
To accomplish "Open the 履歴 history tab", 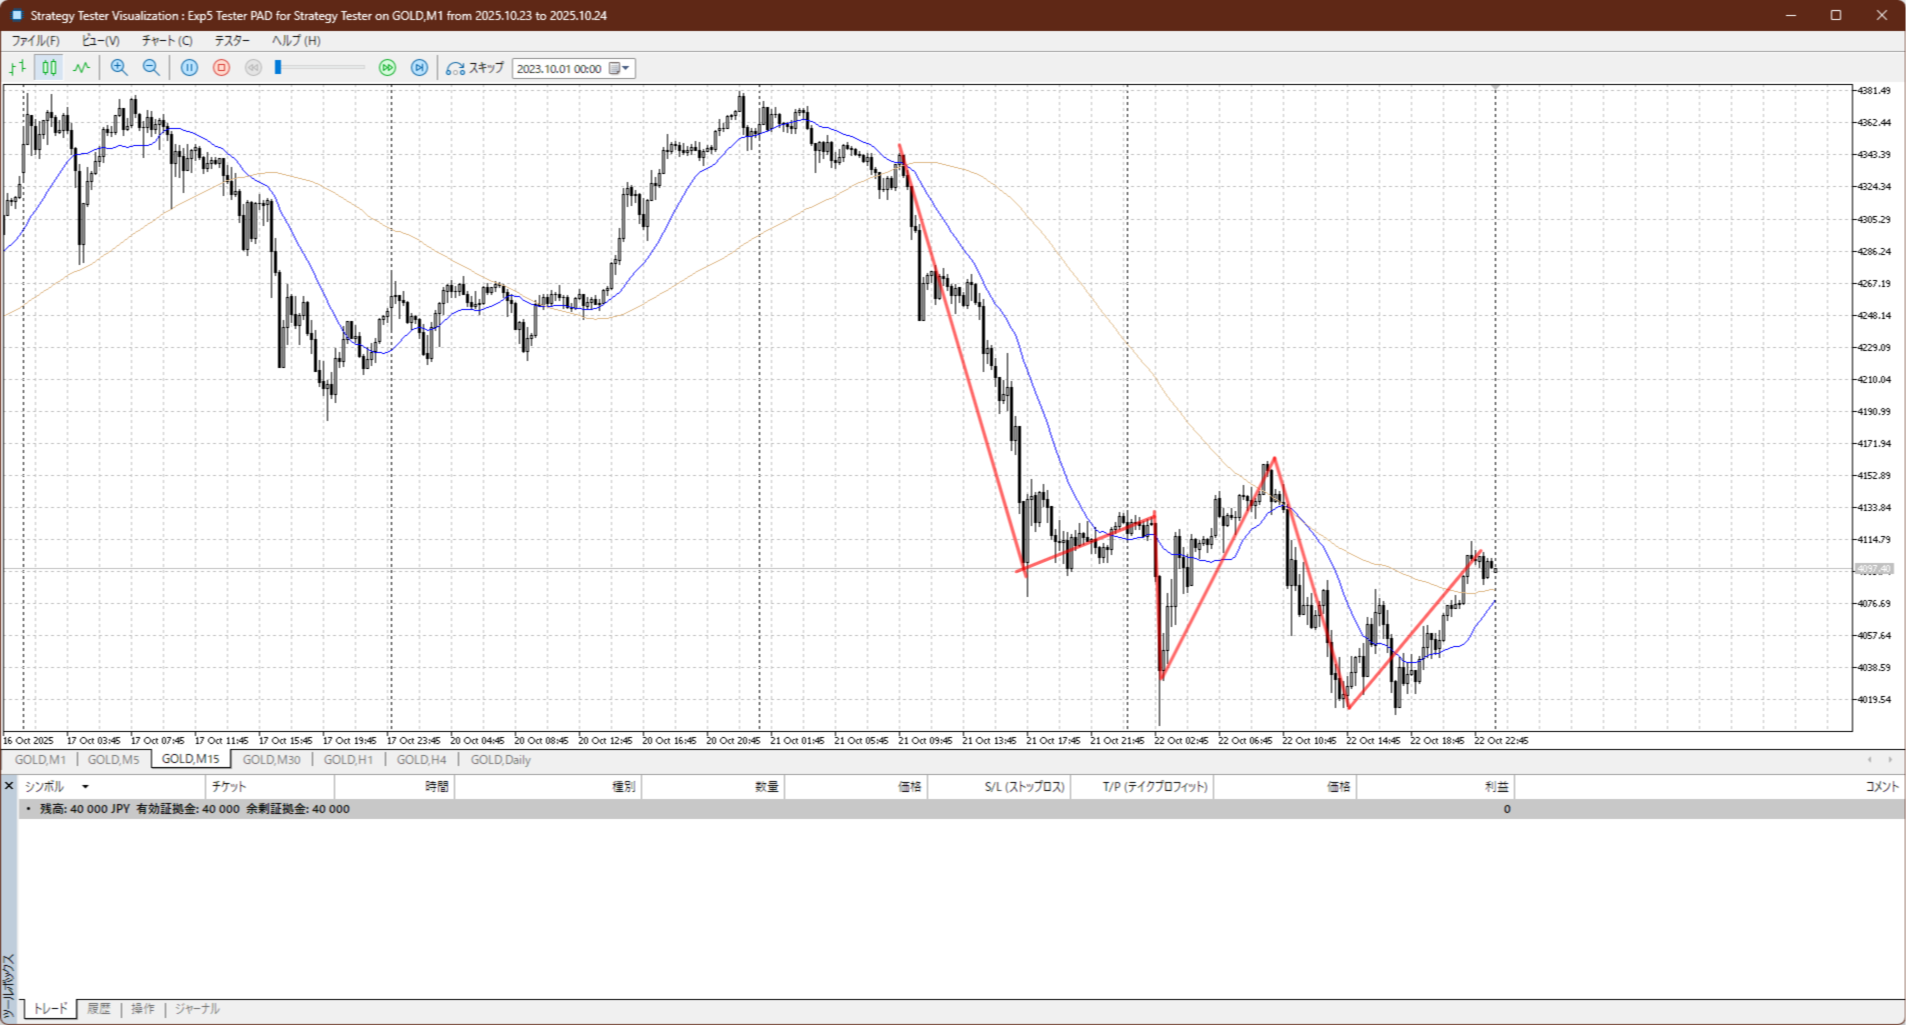I will (99, 1009).
